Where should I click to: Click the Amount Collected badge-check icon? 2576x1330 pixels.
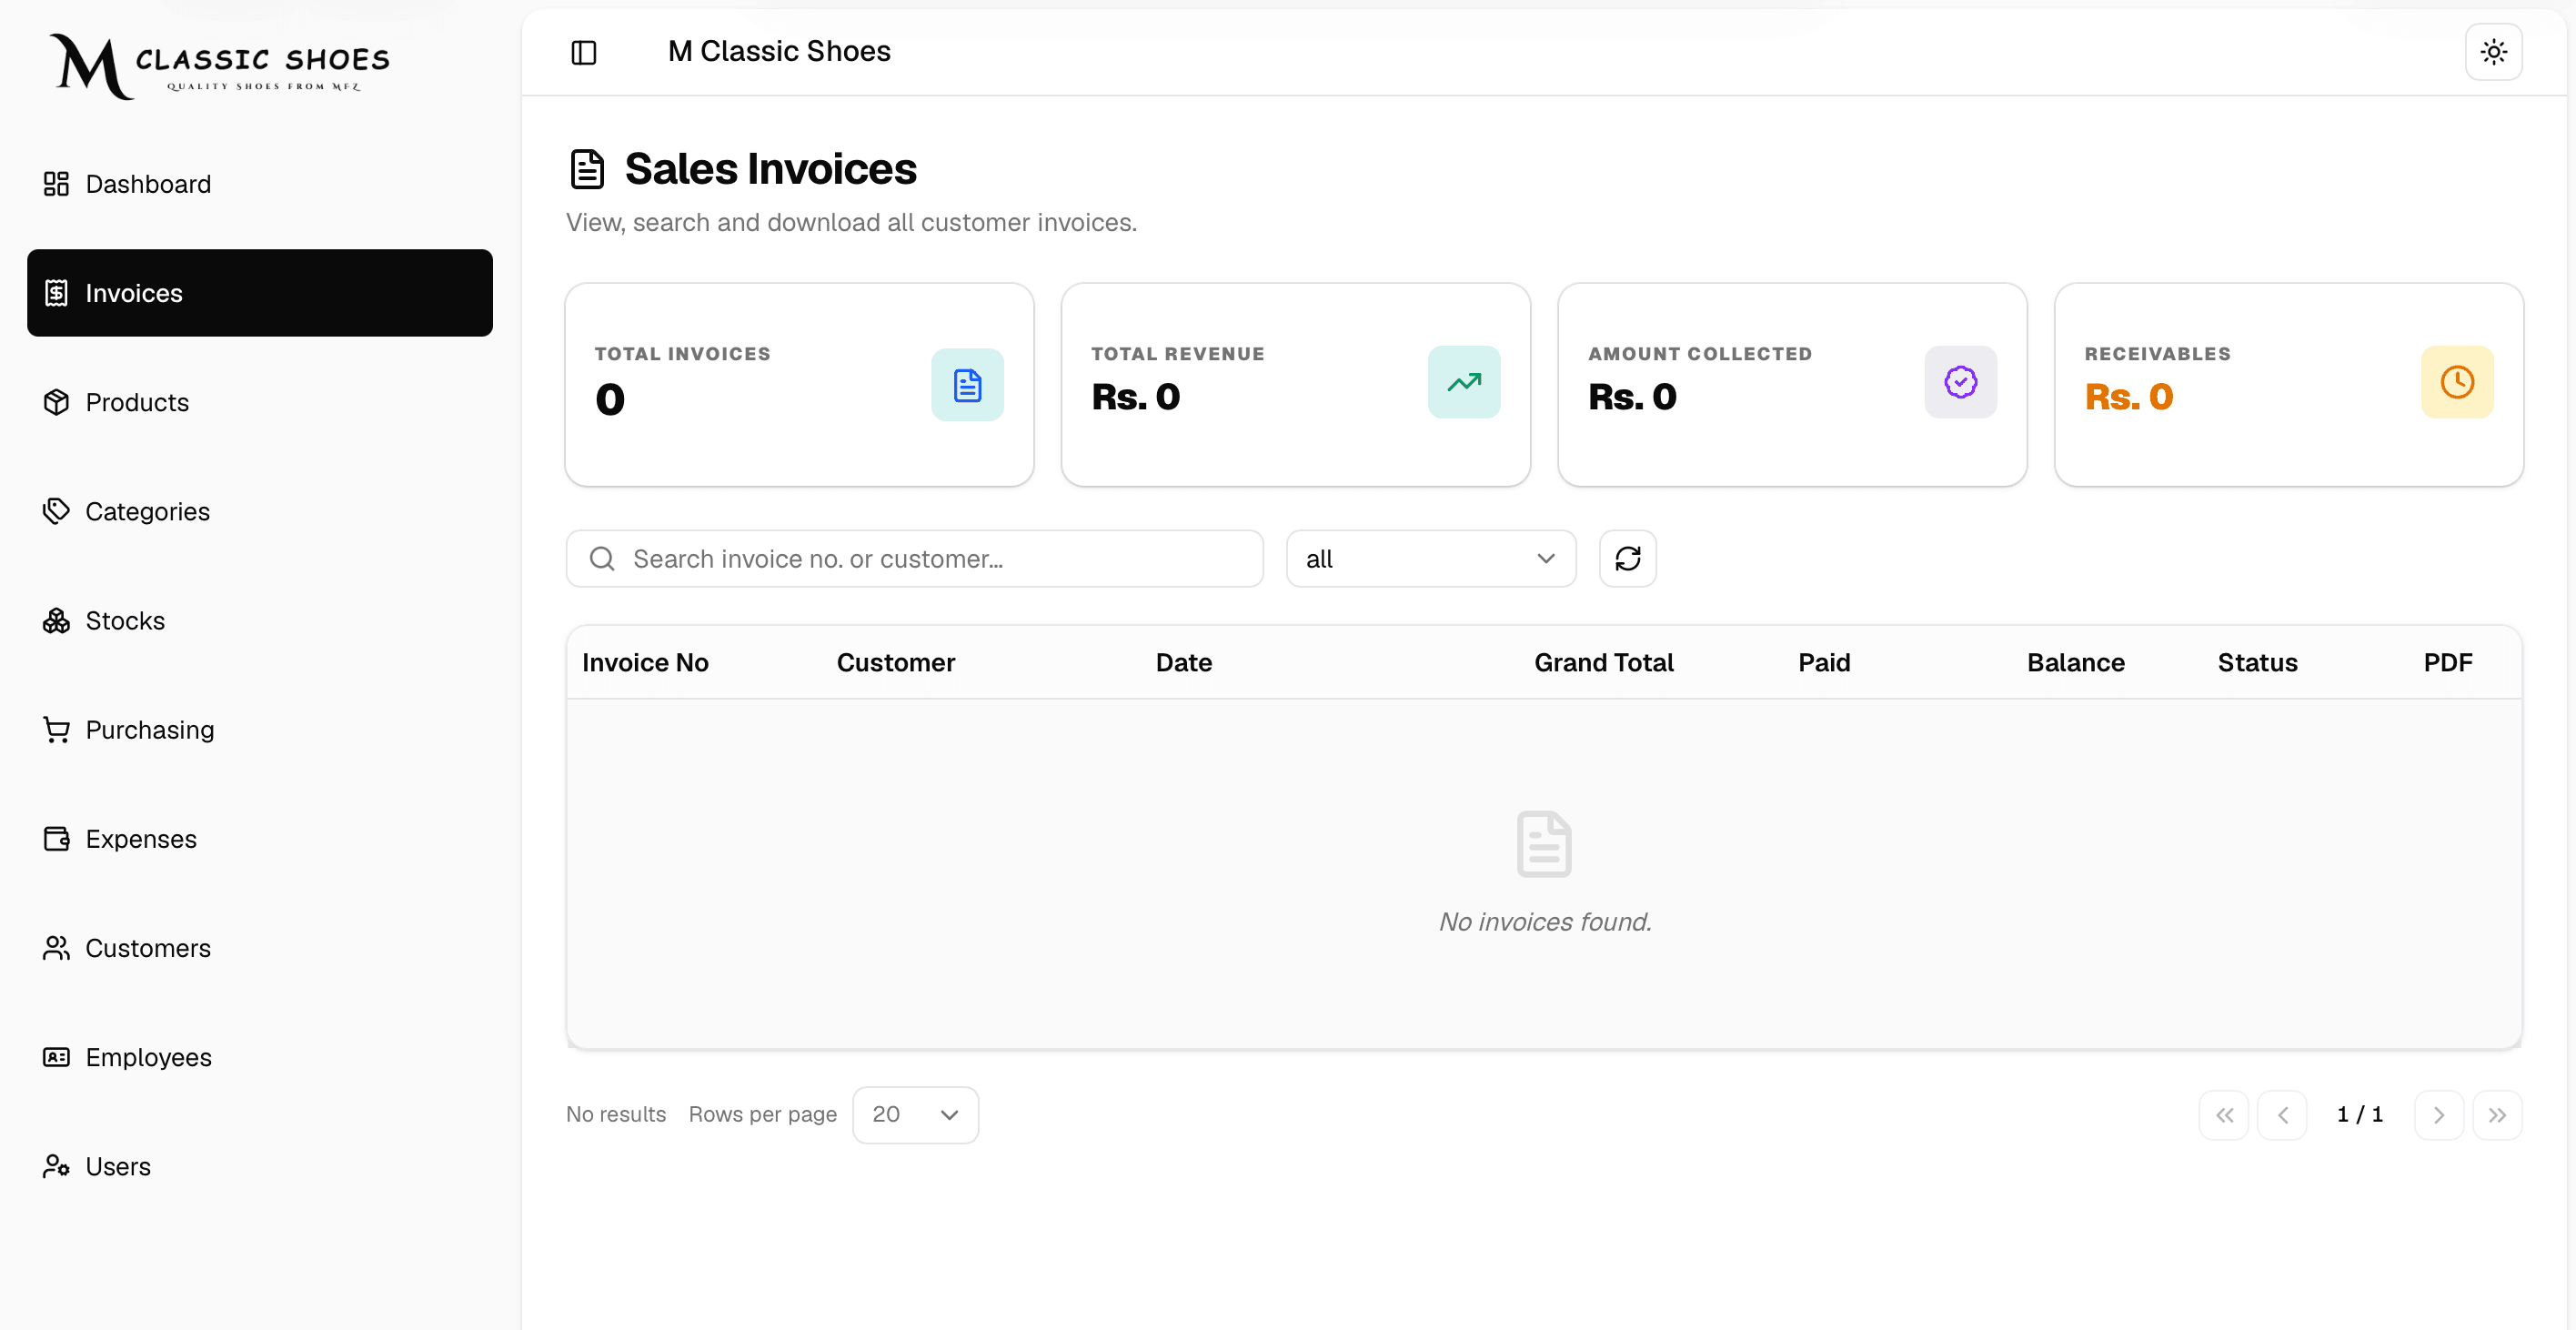[1960, 382]
